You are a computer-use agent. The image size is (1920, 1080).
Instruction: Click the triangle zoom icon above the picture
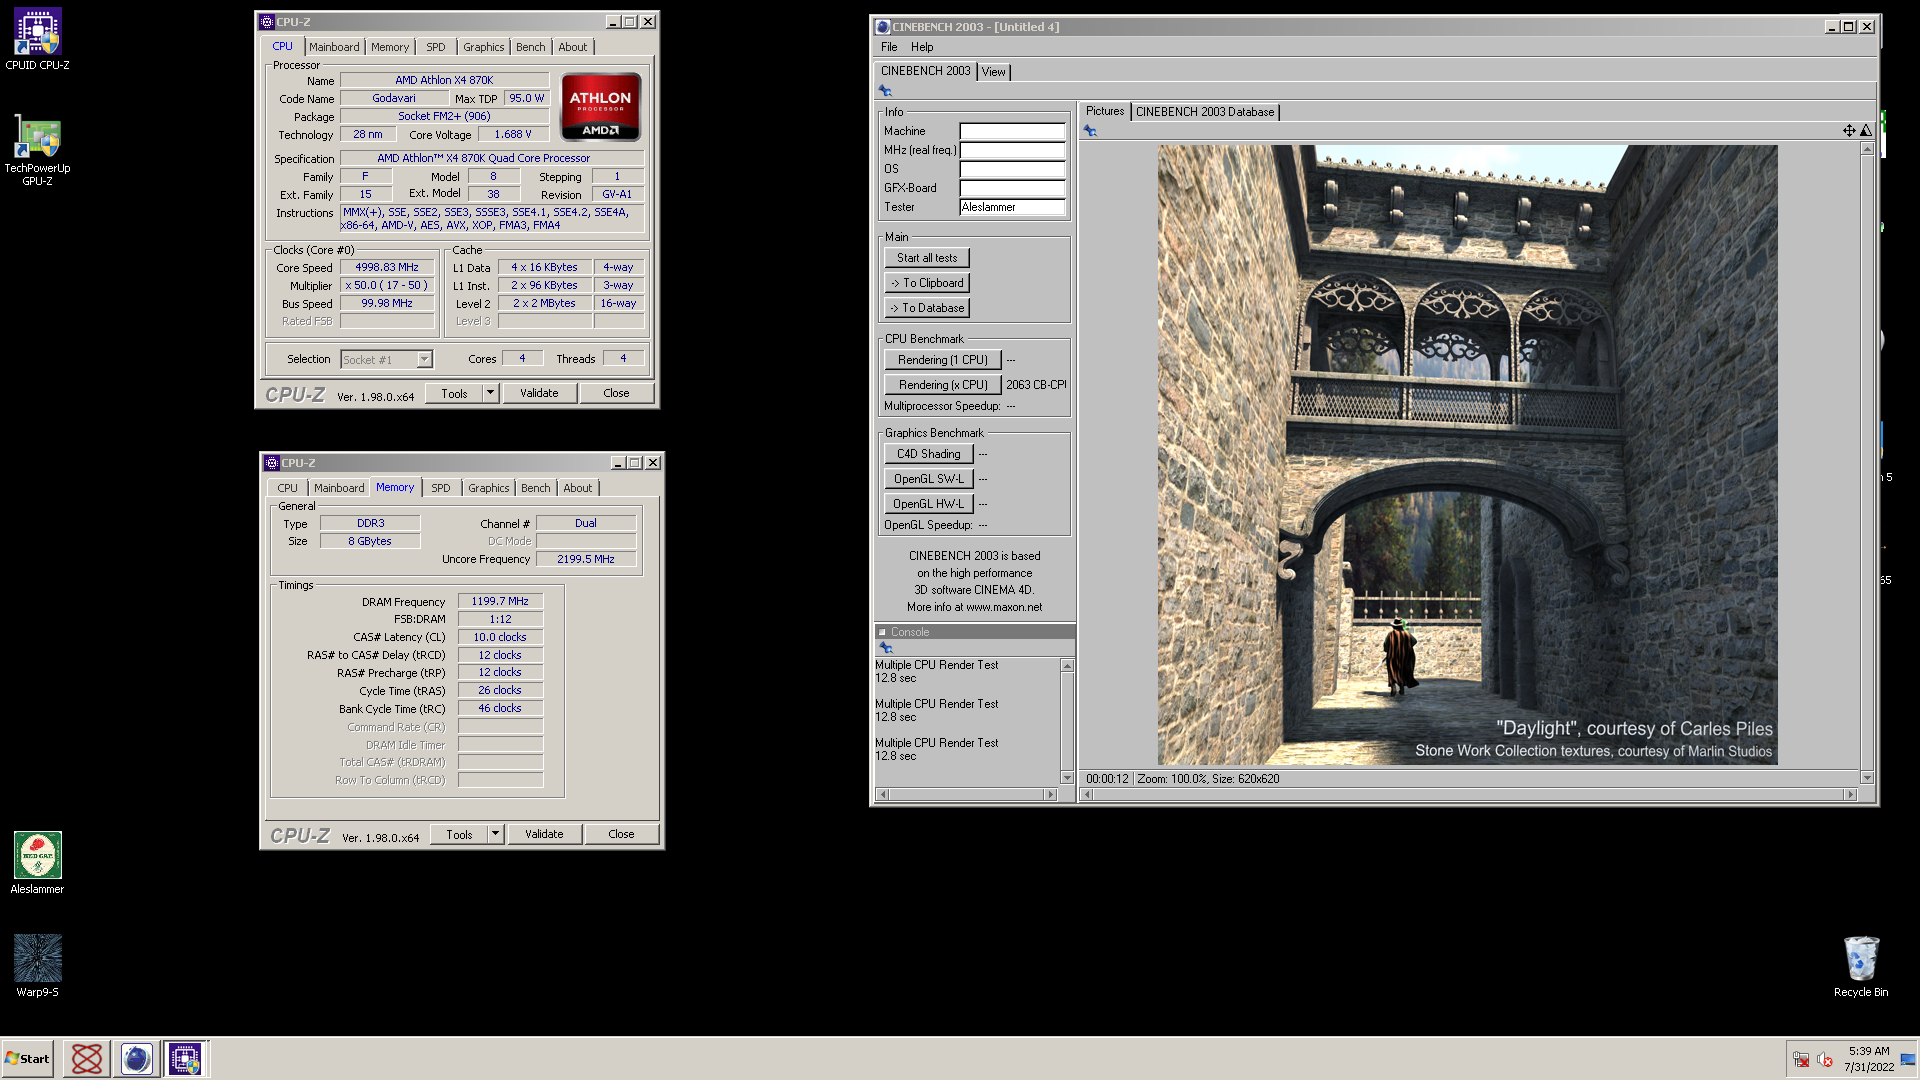tap(1866, 131)
